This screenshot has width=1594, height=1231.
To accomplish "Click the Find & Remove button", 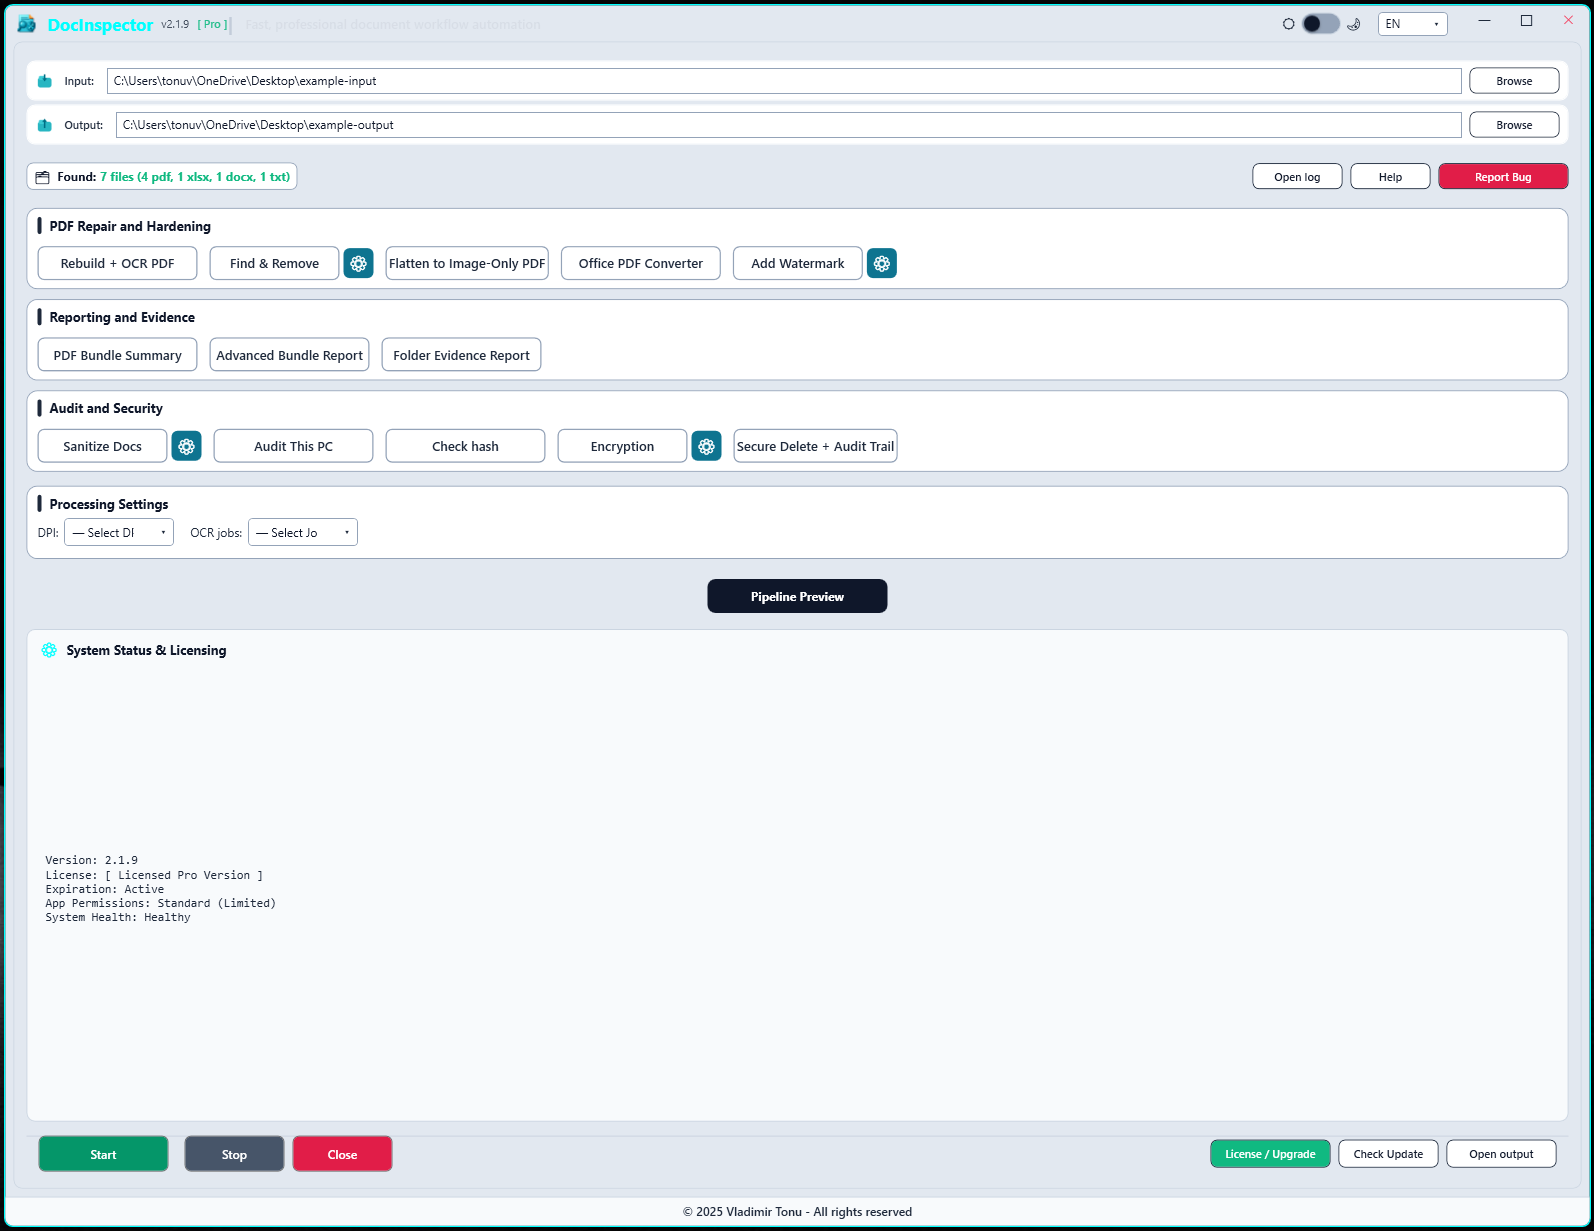I will (x=274, y=264).
